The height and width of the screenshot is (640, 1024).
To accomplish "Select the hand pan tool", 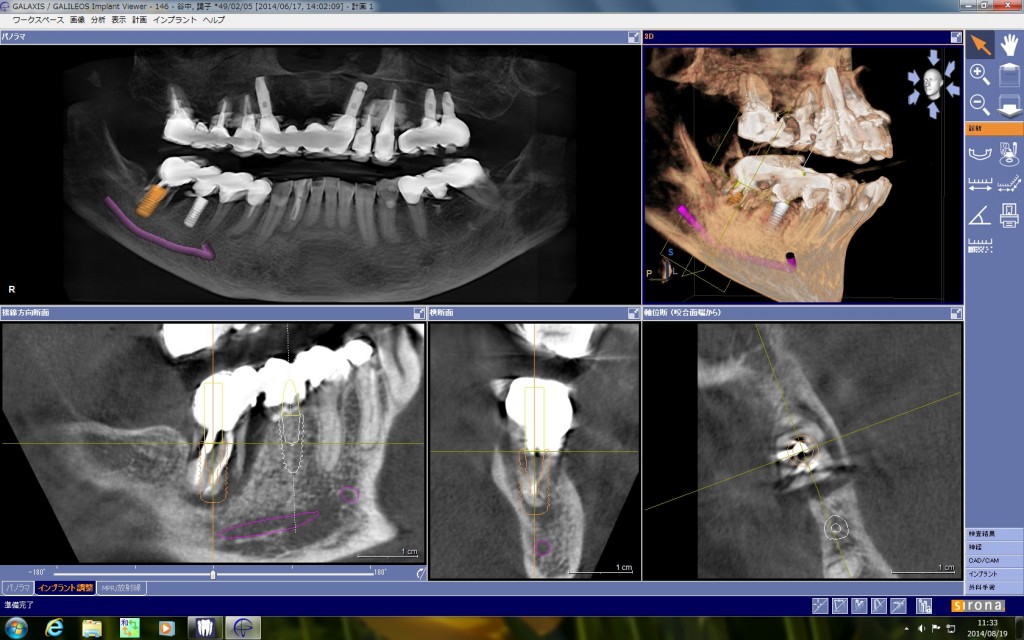I will click(x=1009, y=44).
